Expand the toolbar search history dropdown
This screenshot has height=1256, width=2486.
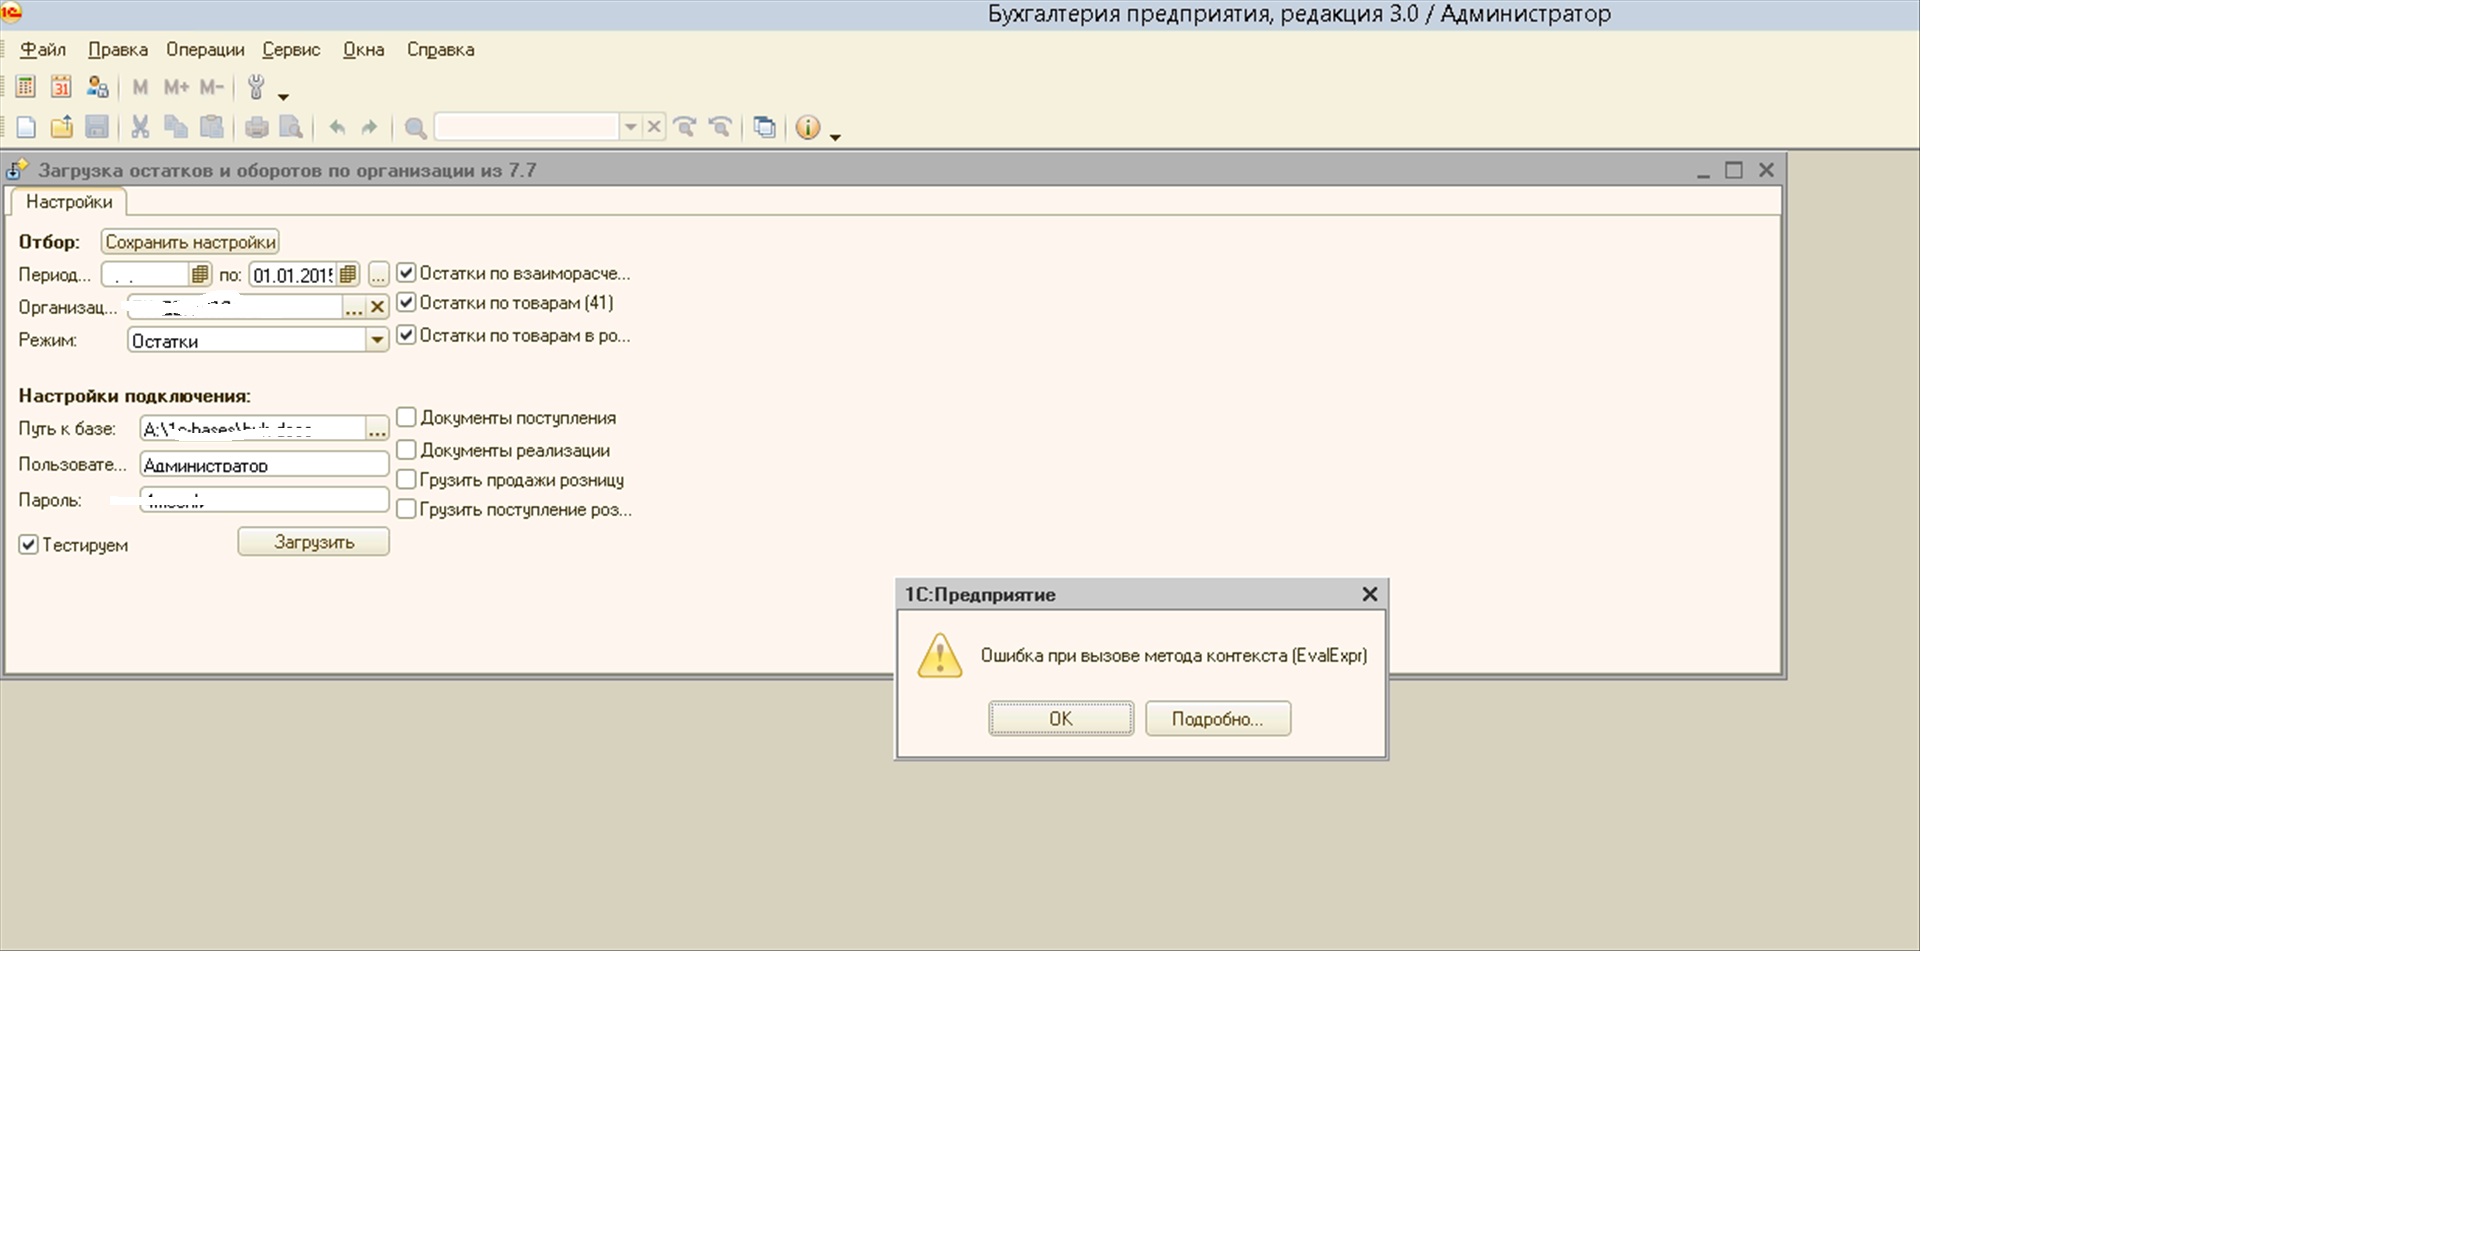pyautogui.click(x=630, y=127)
